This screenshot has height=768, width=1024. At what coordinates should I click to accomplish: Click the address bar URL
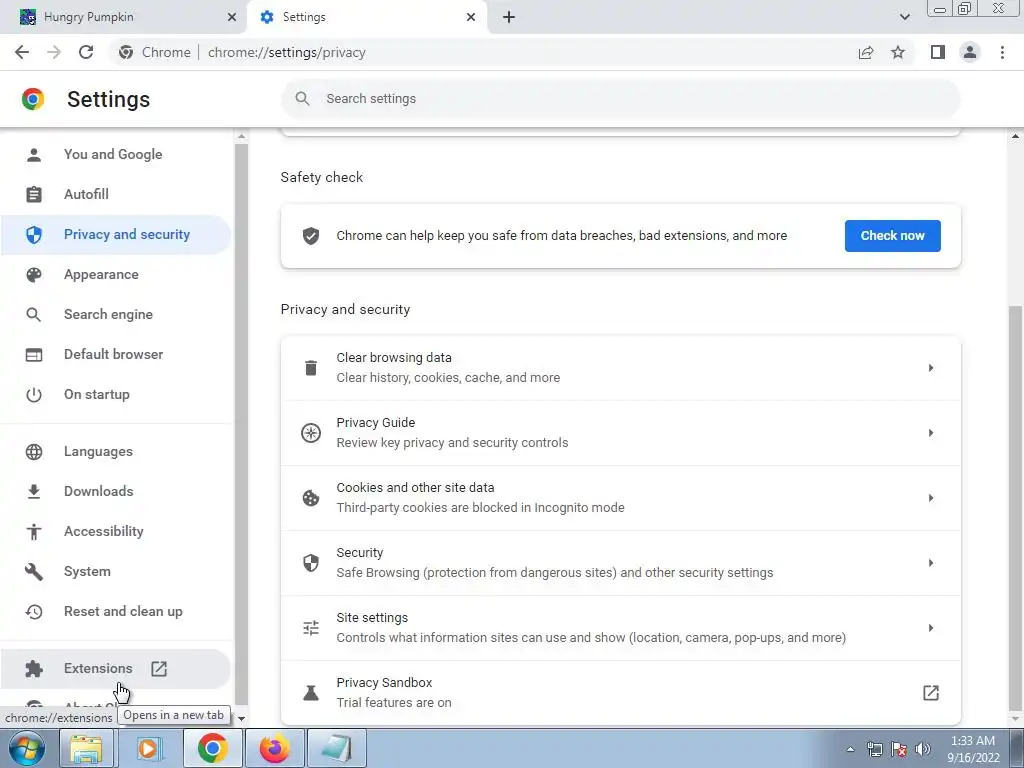click(x=287, y=52)
